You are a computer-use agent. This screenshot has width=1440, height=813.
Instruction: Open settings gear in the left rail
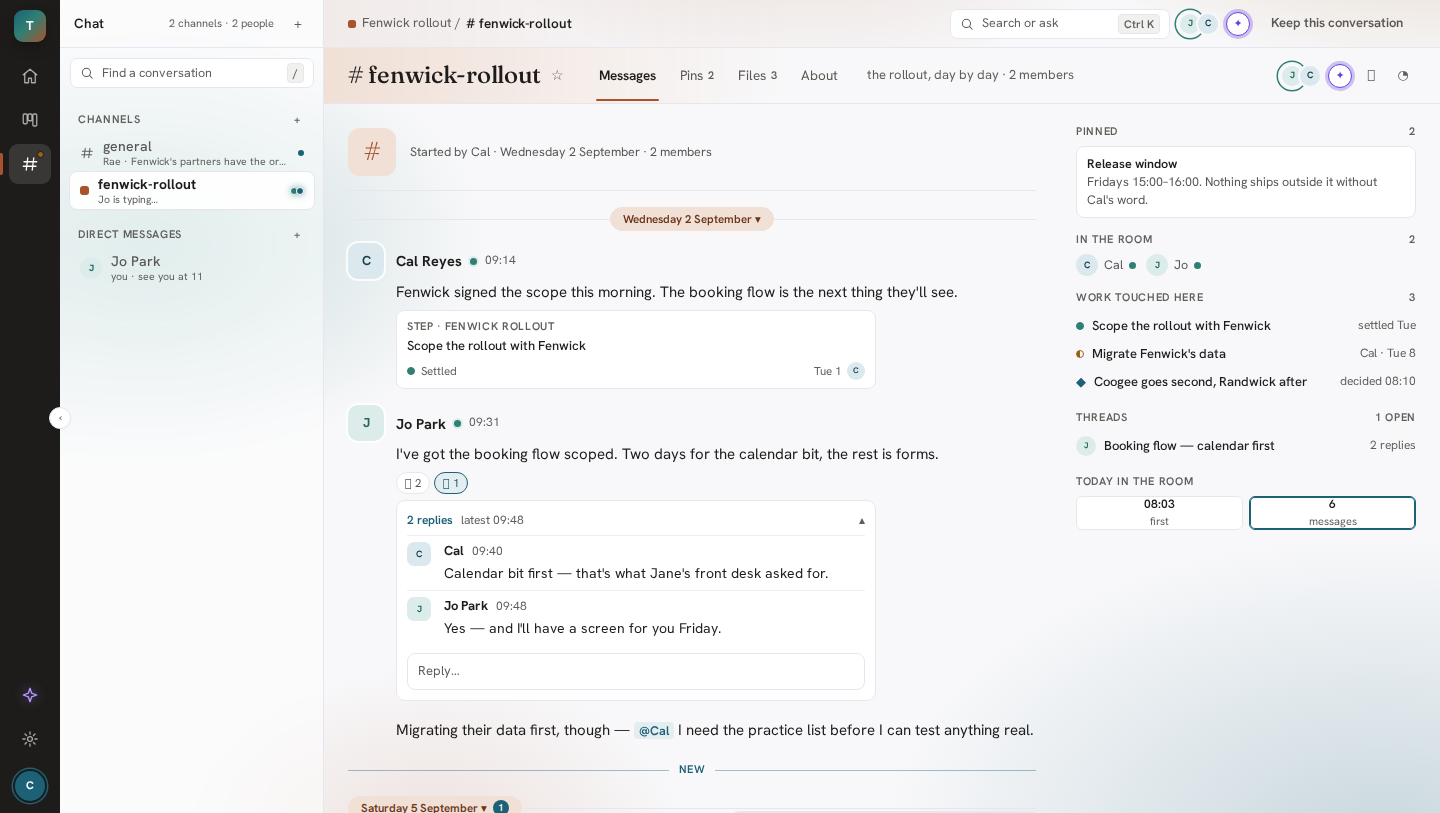coord(30,739)
